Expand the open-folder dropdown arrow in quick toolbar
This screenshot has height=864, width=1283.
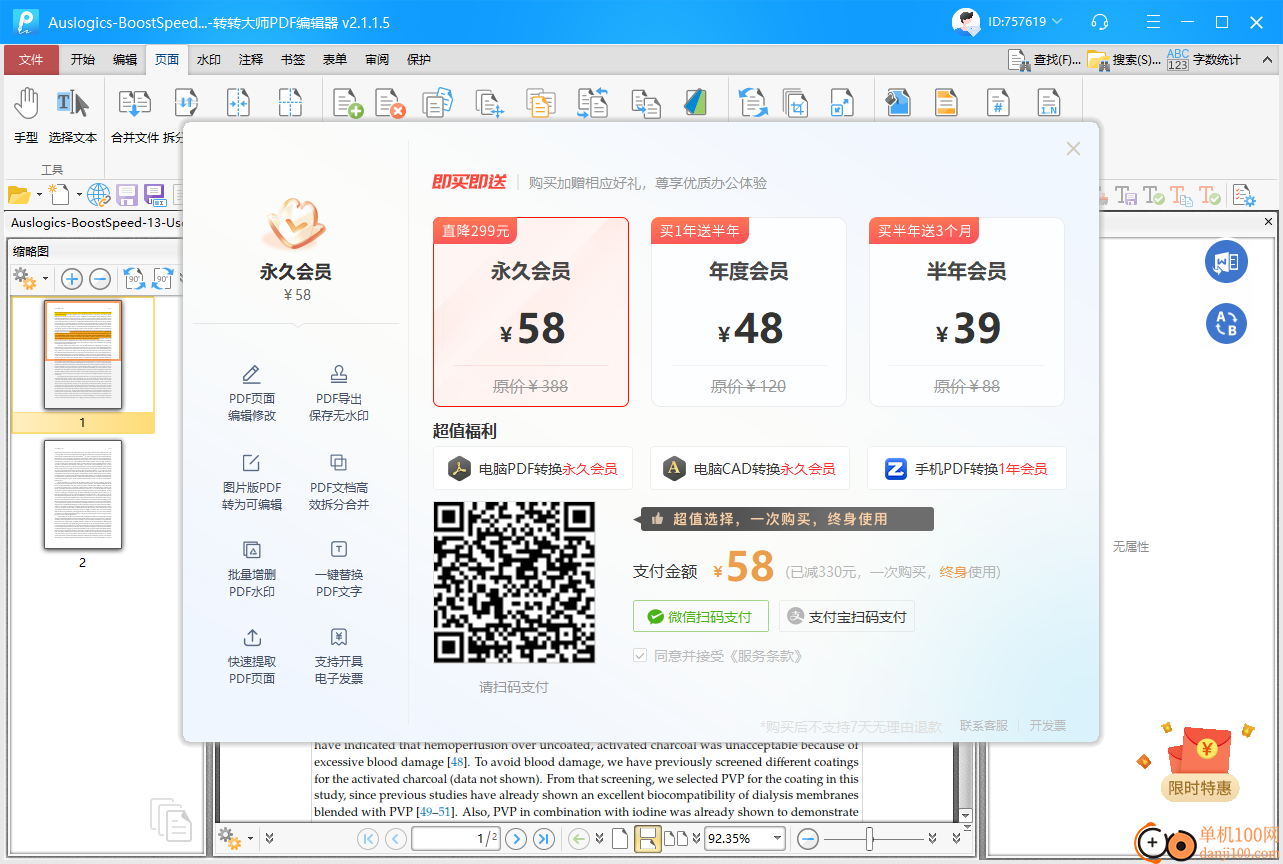[x=39, y=195]
